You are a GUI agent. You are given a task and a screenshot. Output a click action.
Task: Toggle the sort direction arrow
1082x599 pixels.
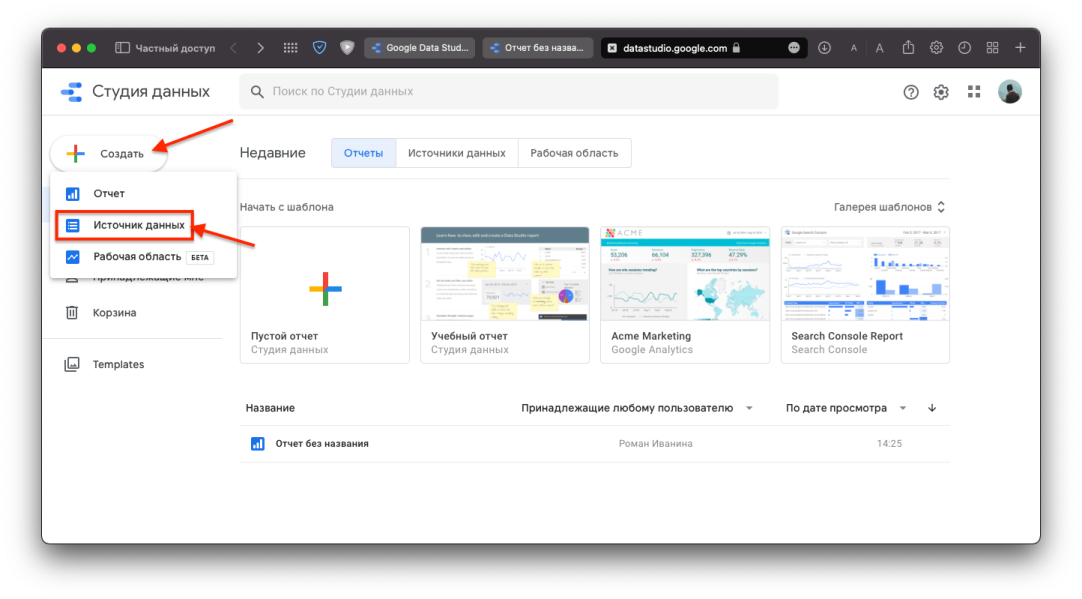(x=932, y=408)
